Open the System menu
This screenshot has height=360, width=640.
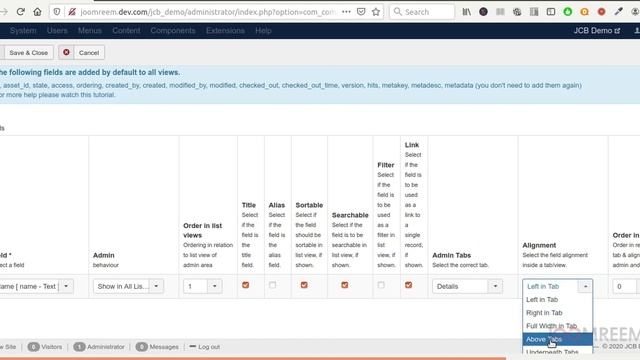point(23,31)
